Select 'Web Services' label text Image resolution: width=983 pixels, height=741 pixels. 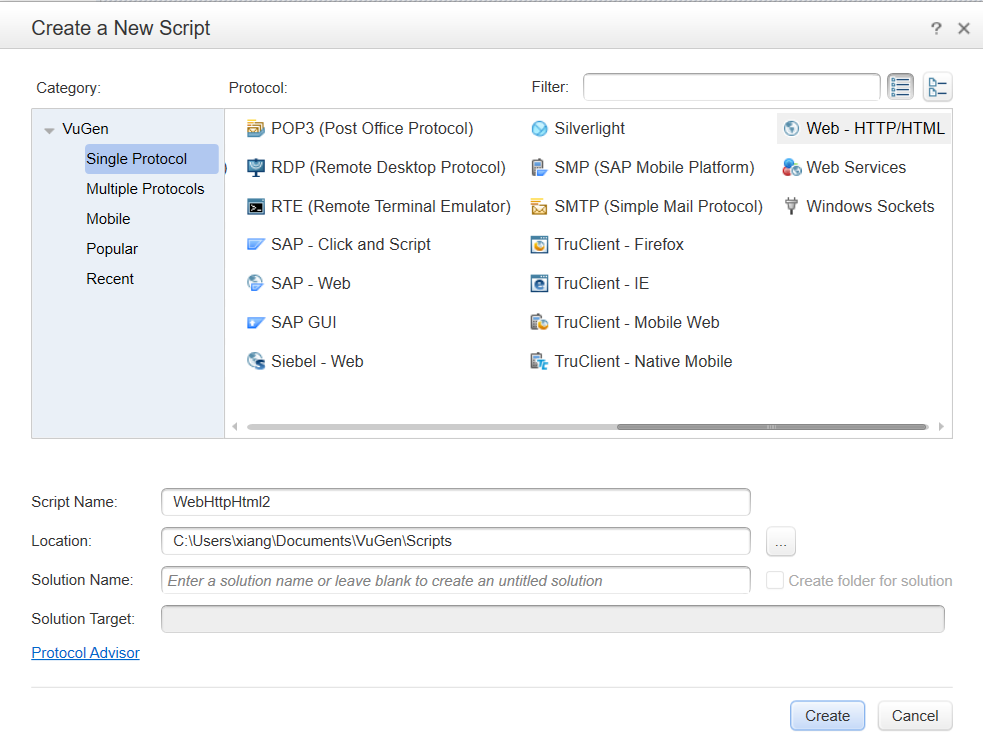tap(856, 167)
